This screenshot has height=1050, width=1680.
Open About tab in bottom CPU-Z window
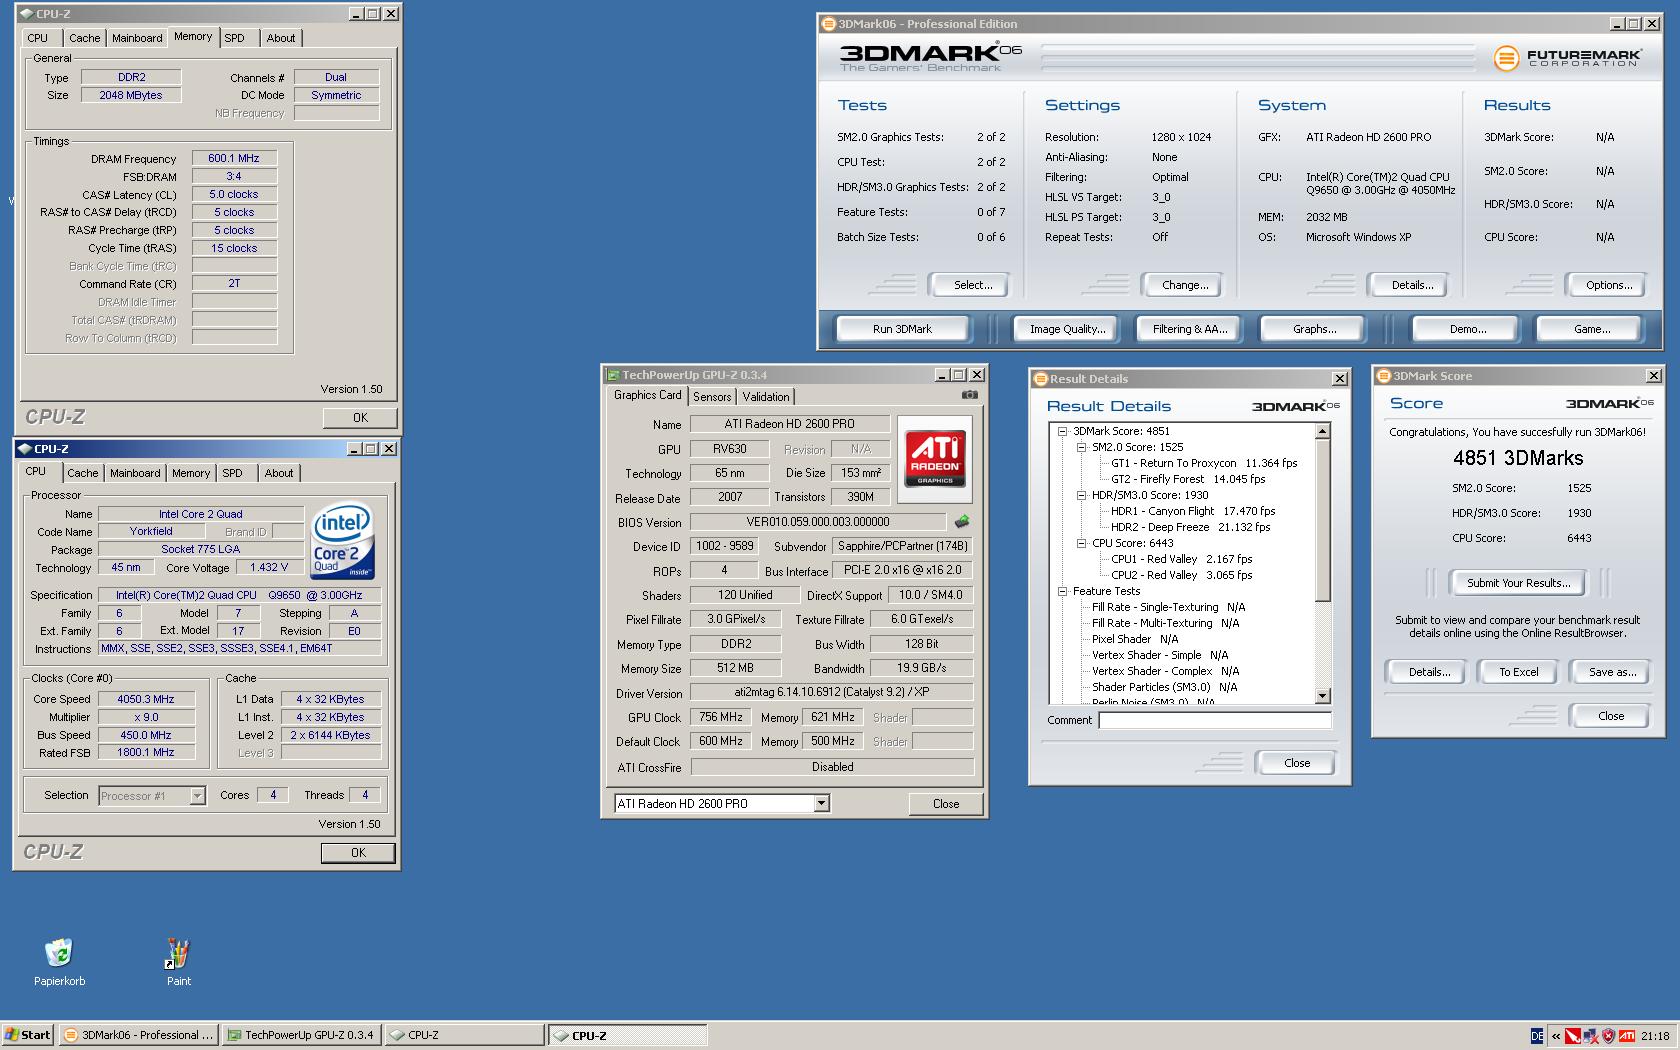279,473
